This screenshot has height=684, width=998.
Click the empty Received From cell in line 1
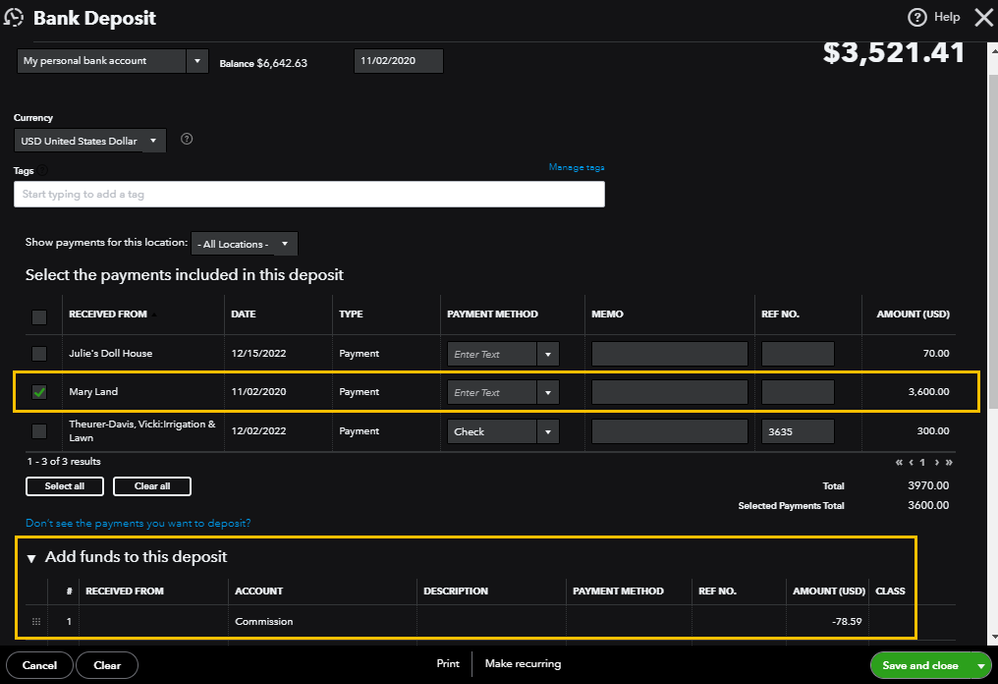coord(153,622)
